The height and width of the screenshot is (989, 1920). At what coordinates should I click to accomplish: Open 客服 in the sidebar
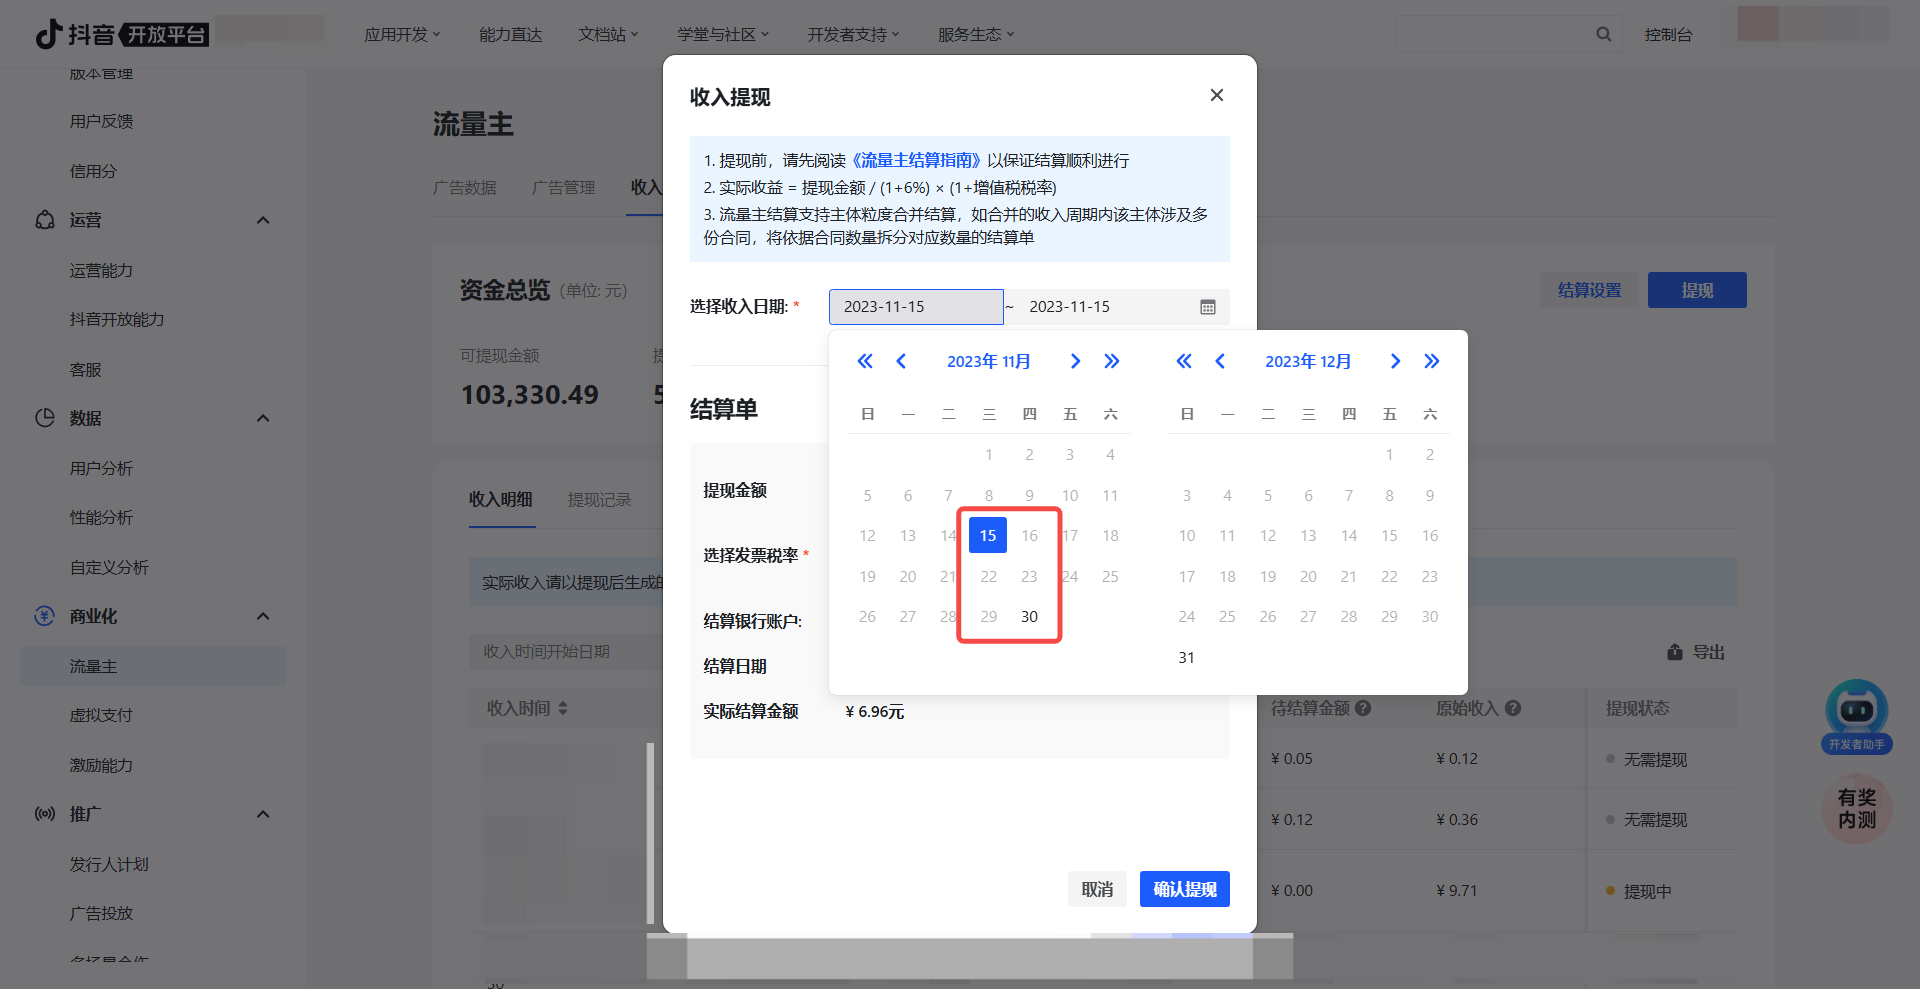coord(85,369)
